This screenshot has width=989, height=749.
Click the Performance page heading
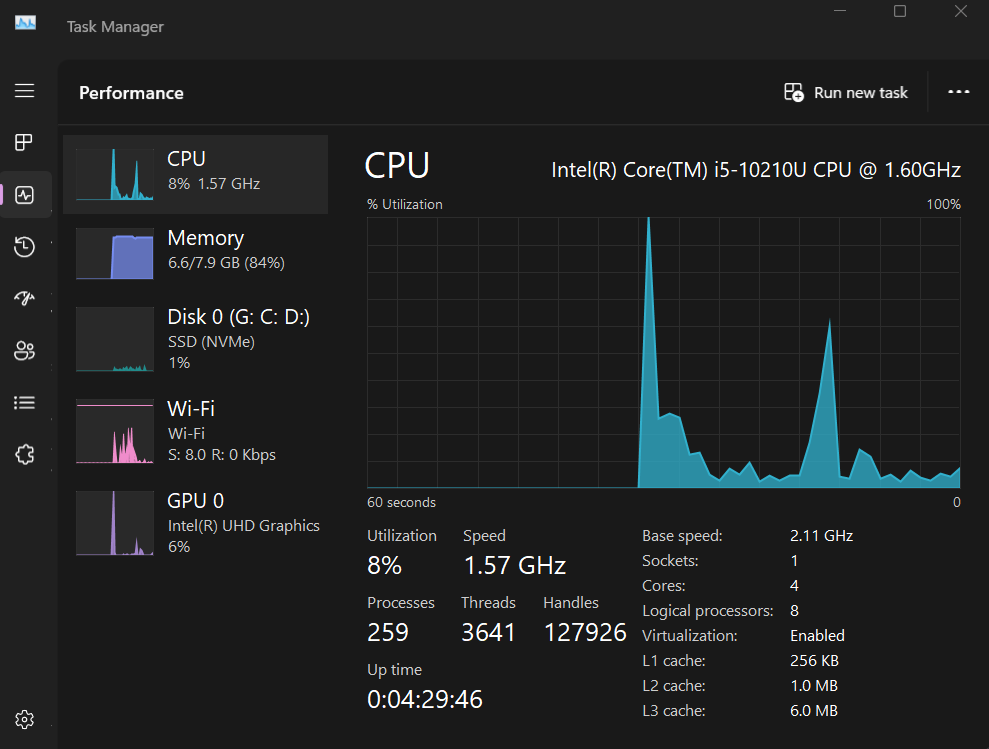pos(131,93)
